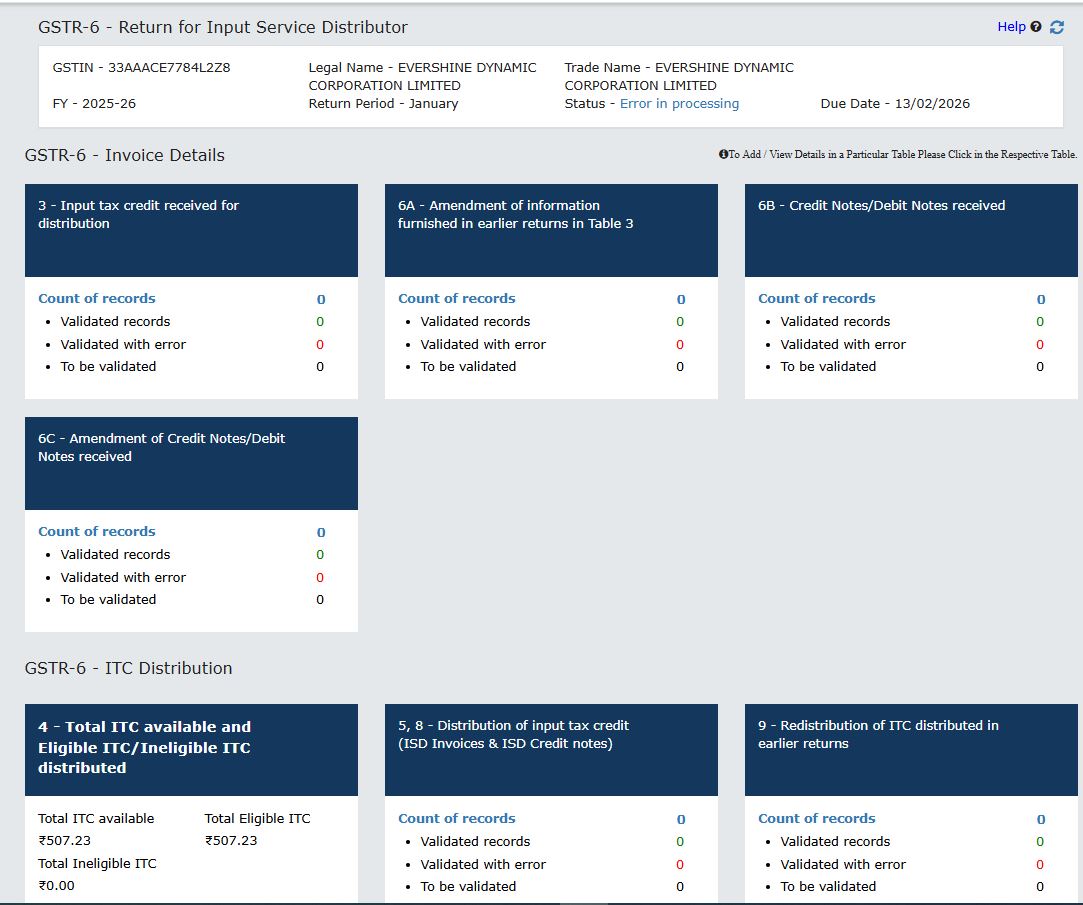Viewport: 1083px width, 905px height.
Task: Click 'To be validated' in table 9 card
Action: coord(828,886)
